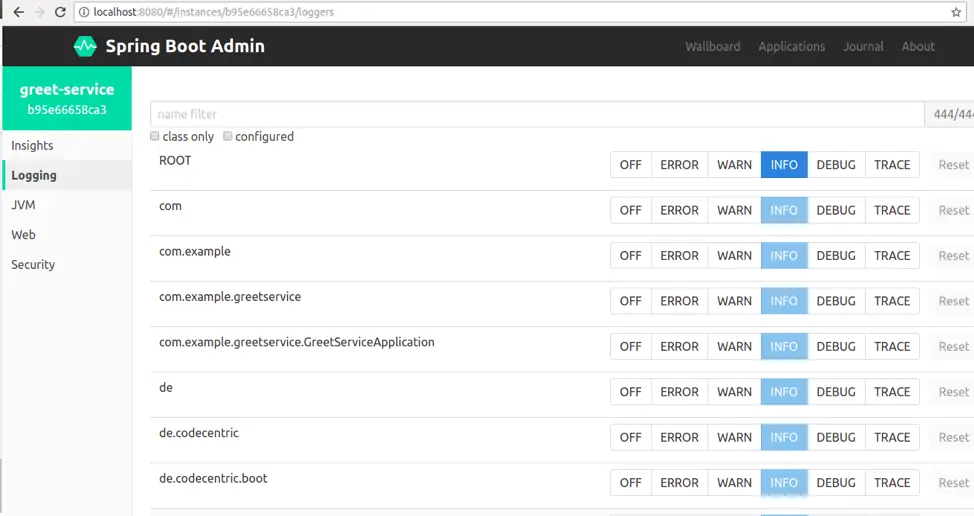Set de.codecentric.boot logger to DEBUG
The image size is (974, 516).
[x=836, y=482]
